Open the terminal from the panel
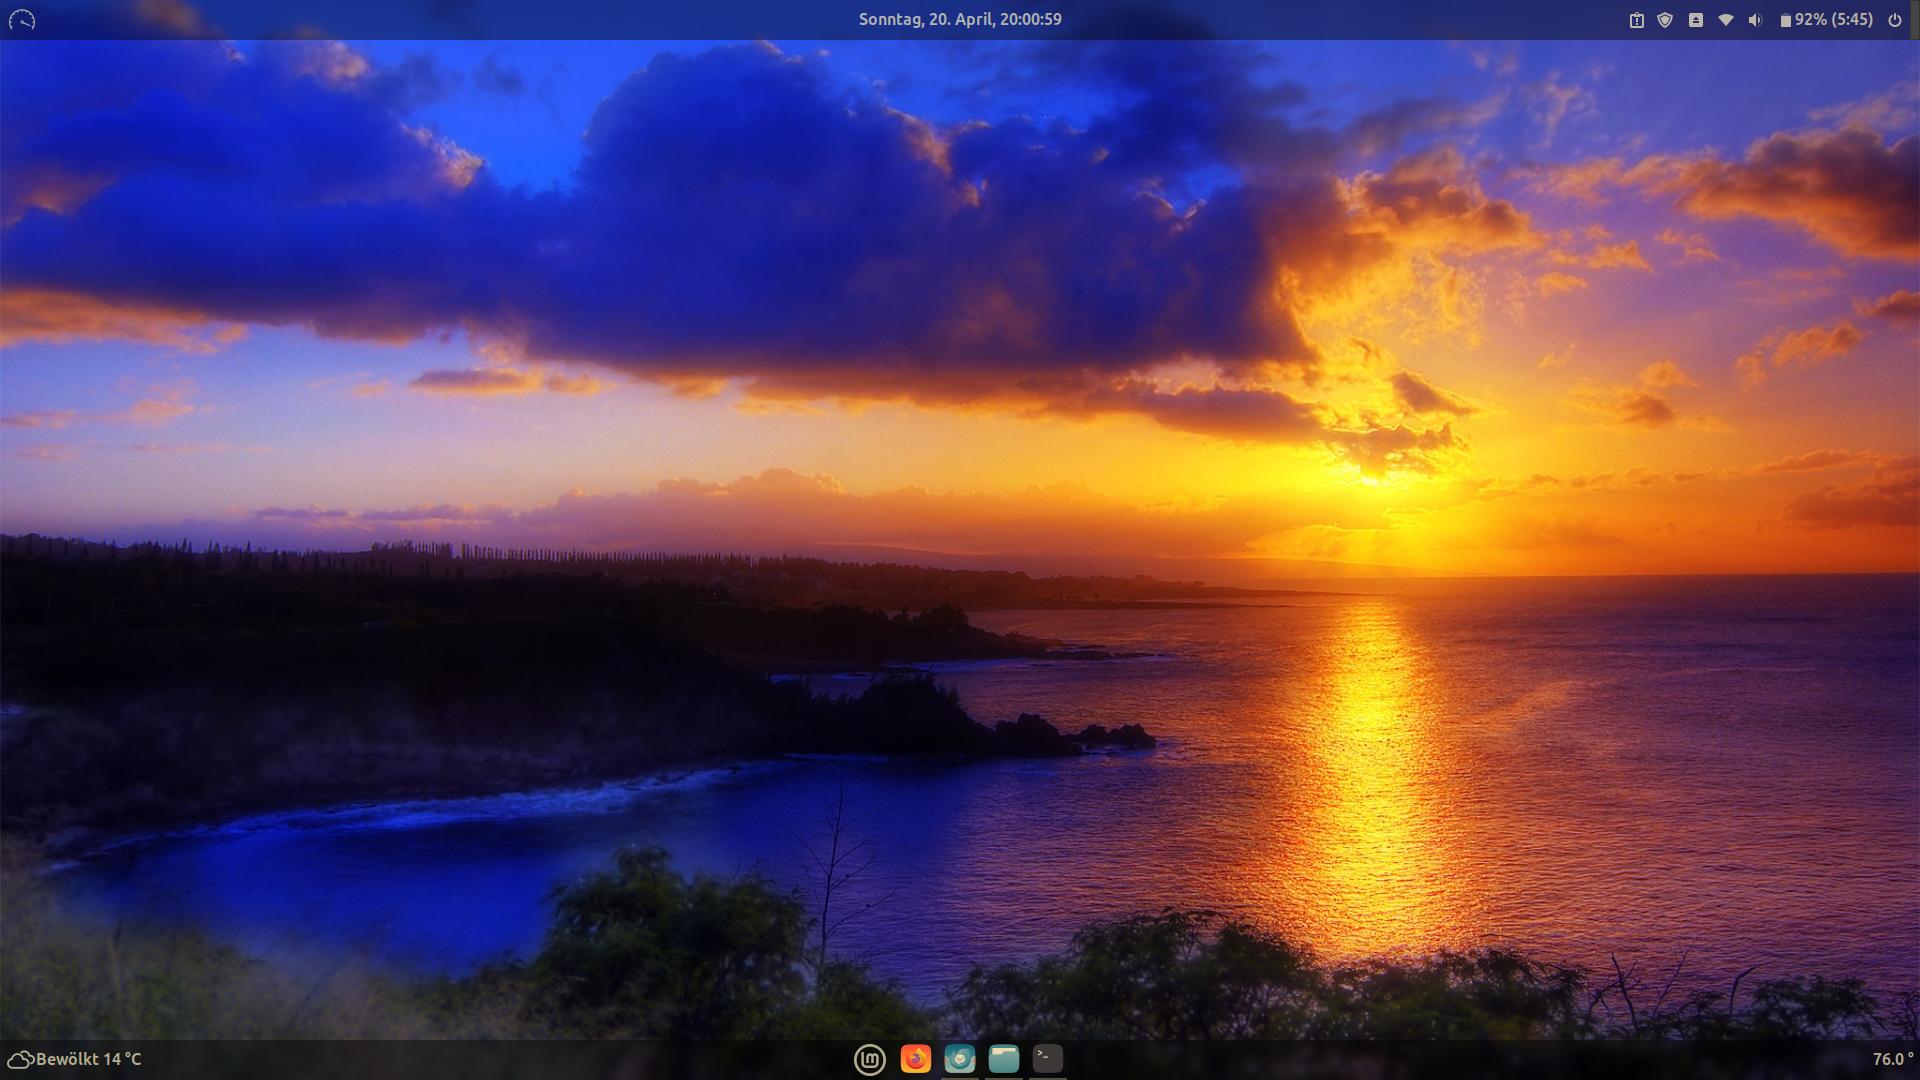 (1047, 1057)
